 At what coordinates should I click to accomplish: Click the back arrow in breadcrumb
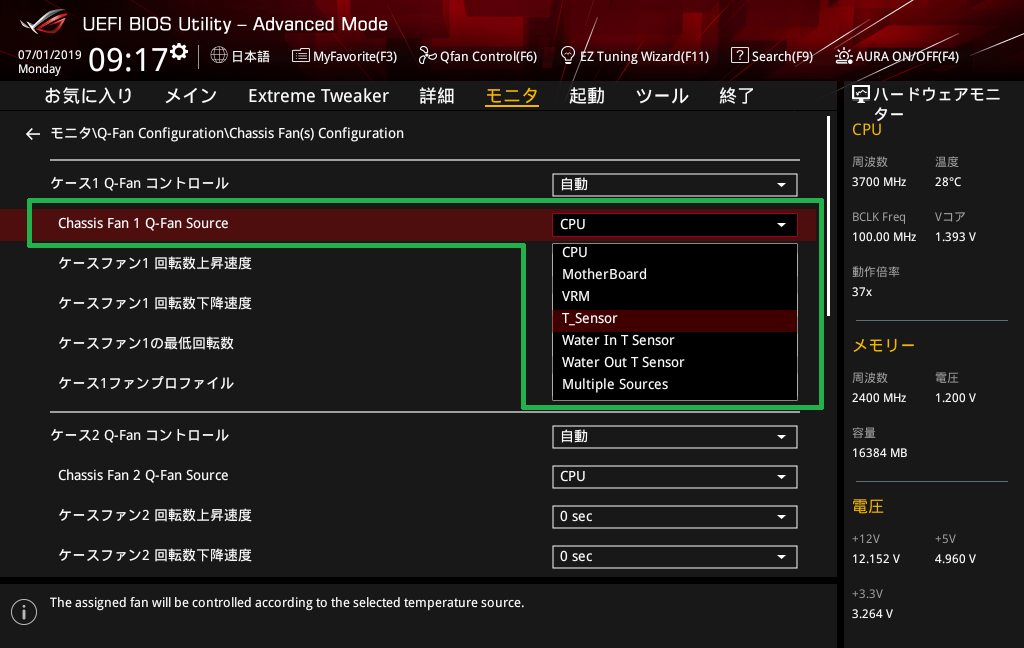point(33,134)
